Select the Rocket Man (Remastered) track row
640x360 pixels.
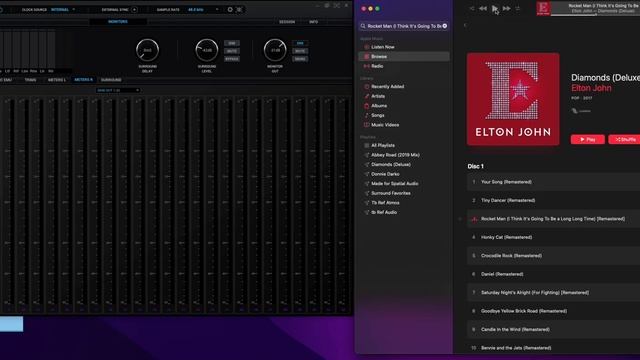tap(553, 219)
